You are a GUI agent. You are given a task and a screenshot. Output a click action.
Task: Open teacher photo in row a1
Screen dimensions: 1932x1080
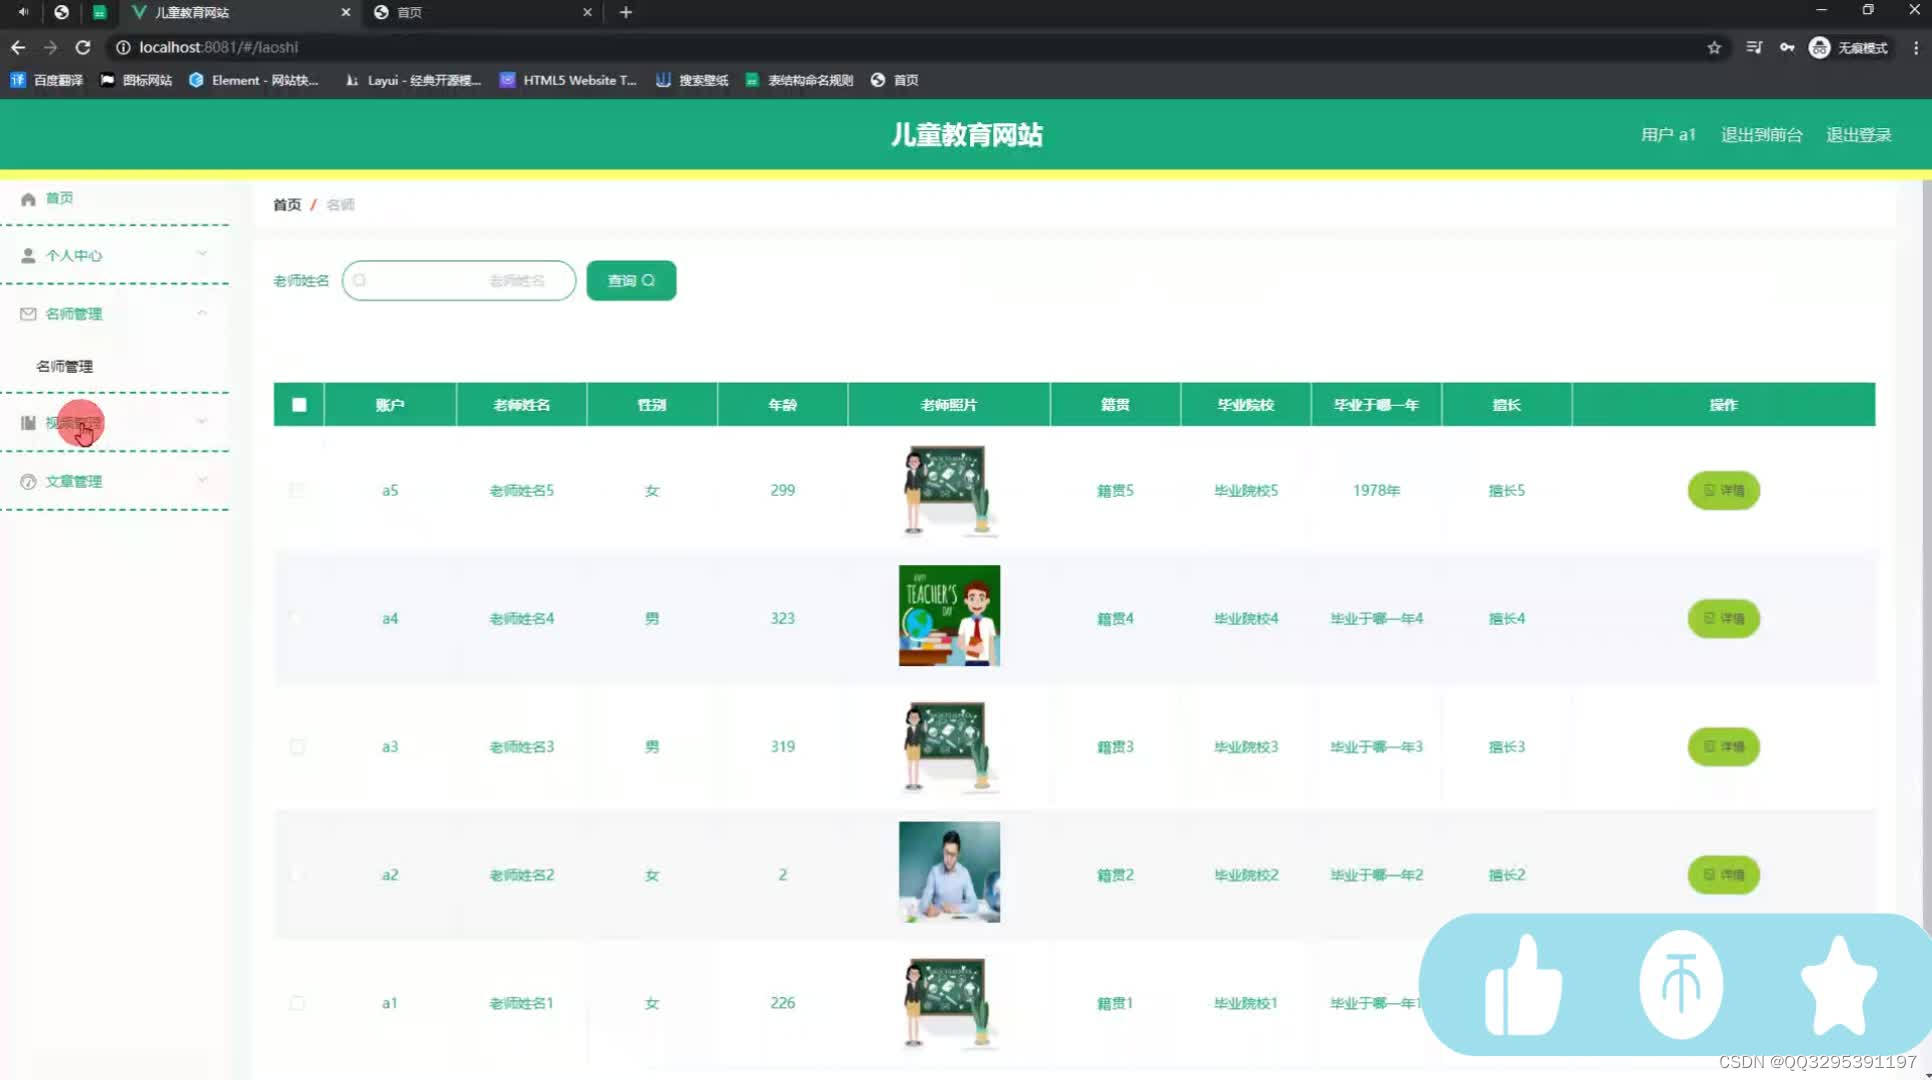[x=949, y=1002]
